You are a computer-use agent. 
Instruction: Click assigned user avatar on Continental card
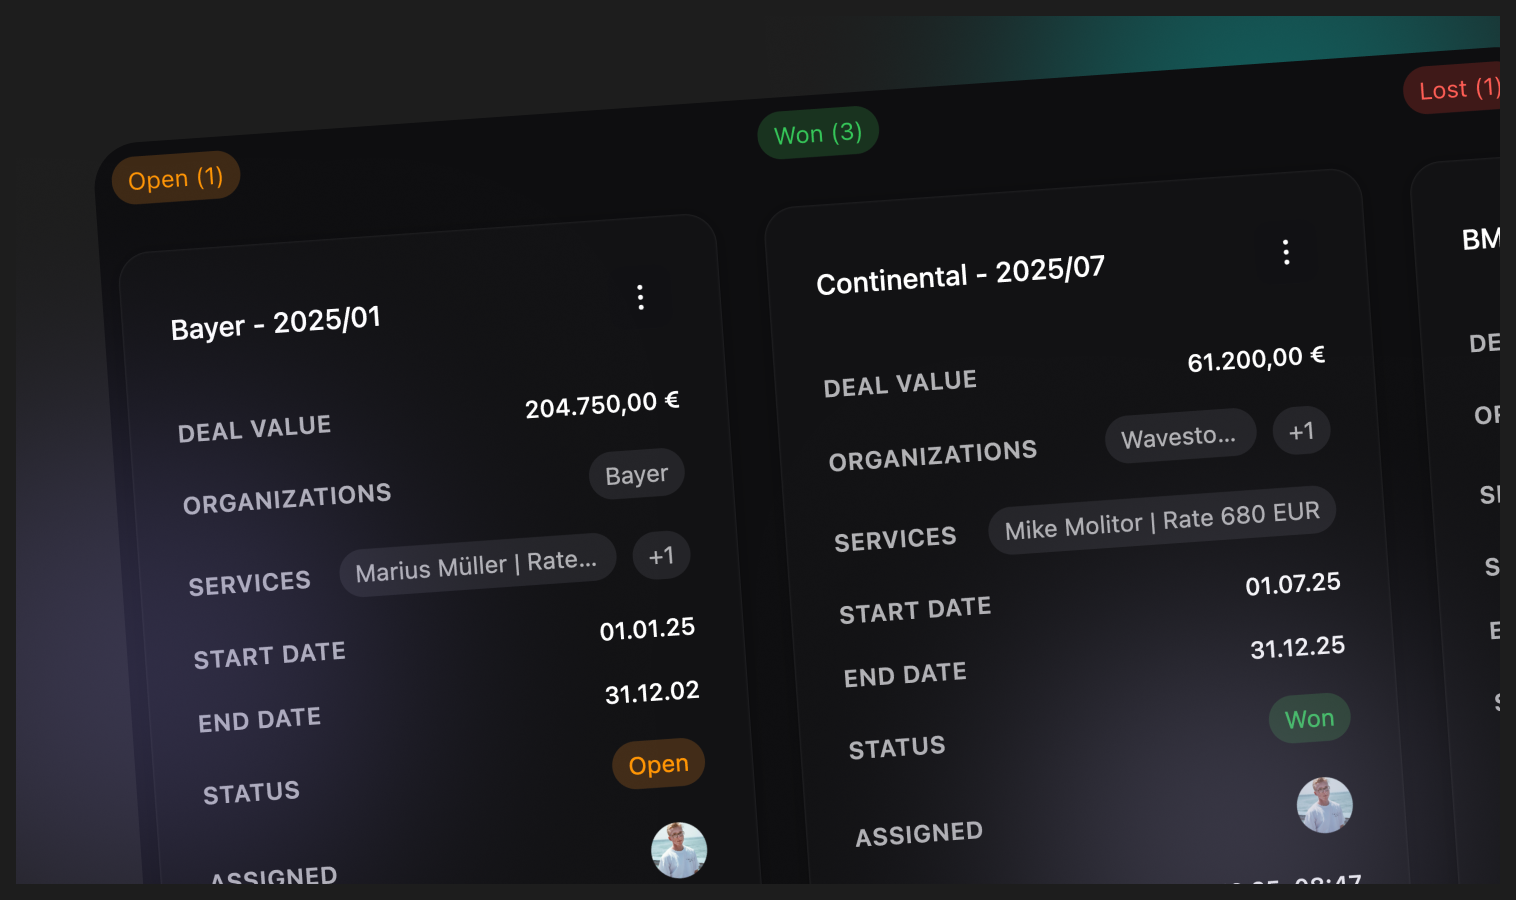(1325, 805)
